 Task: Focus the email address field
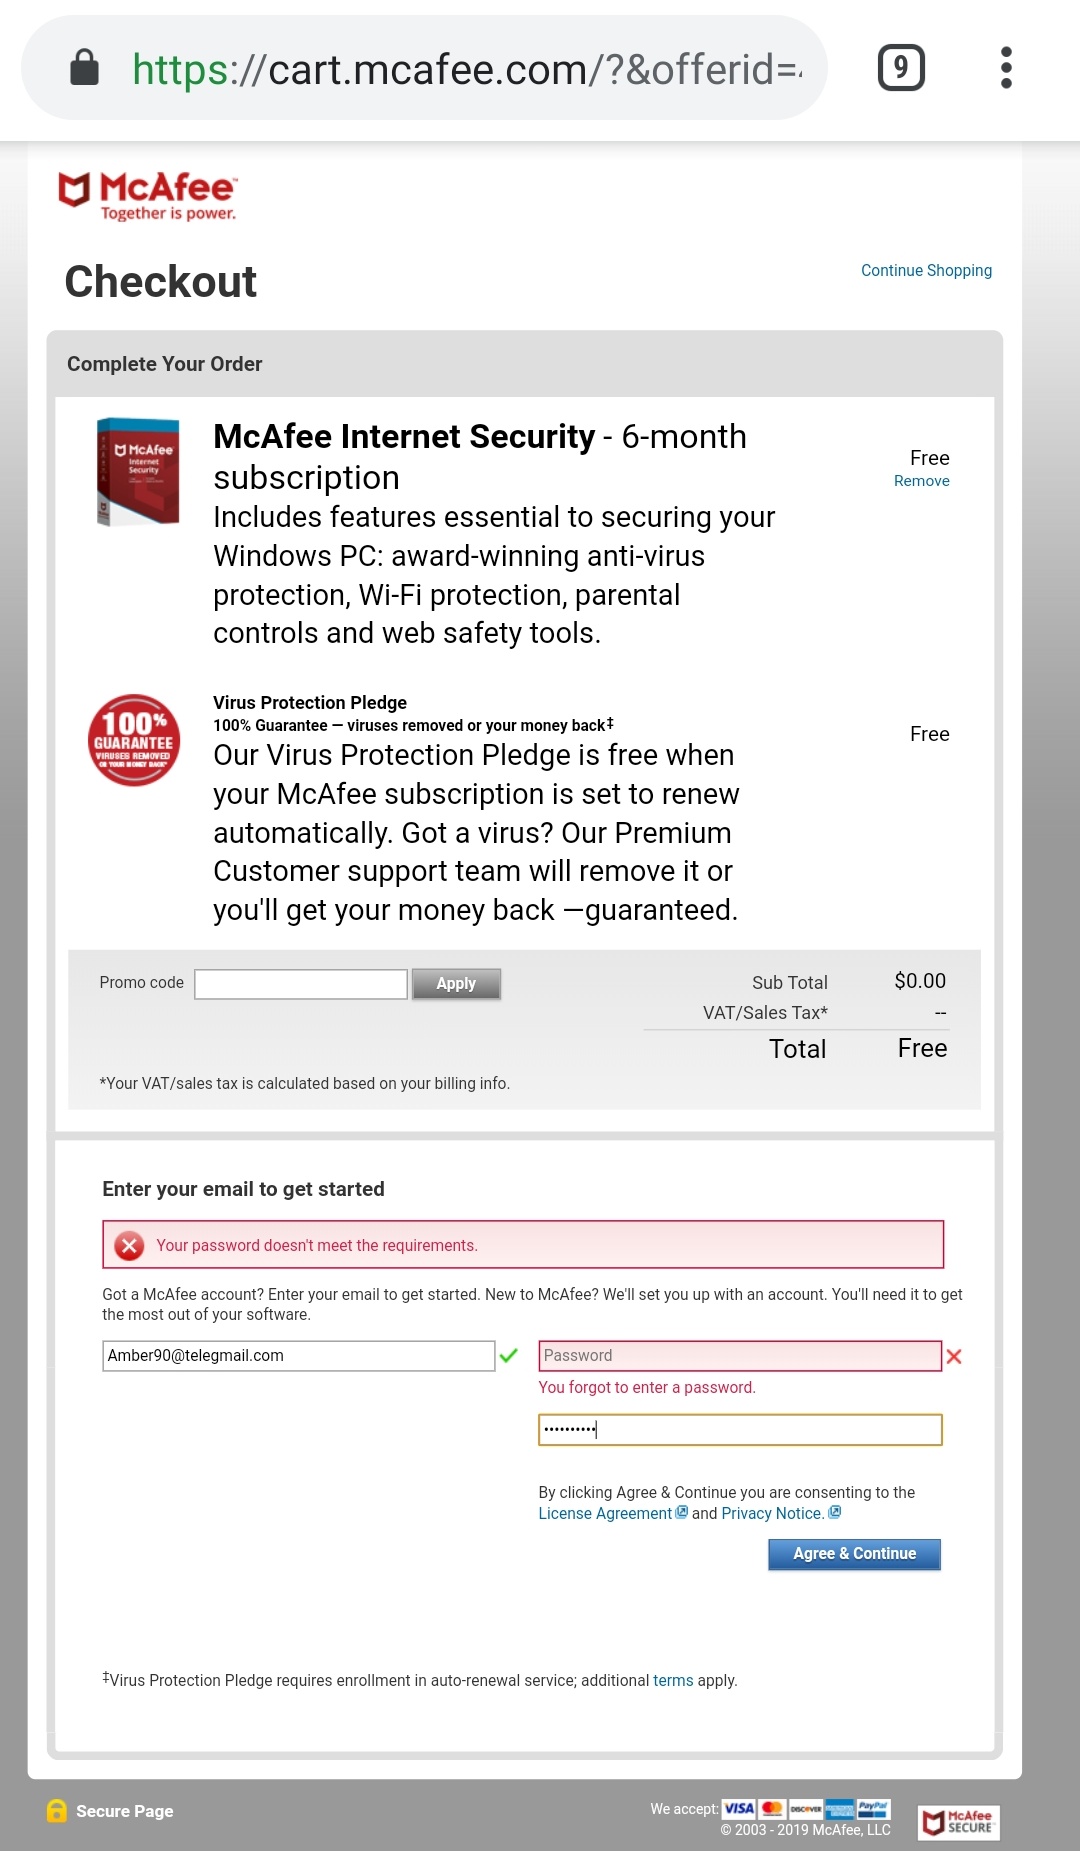[x=299, y=1356]
